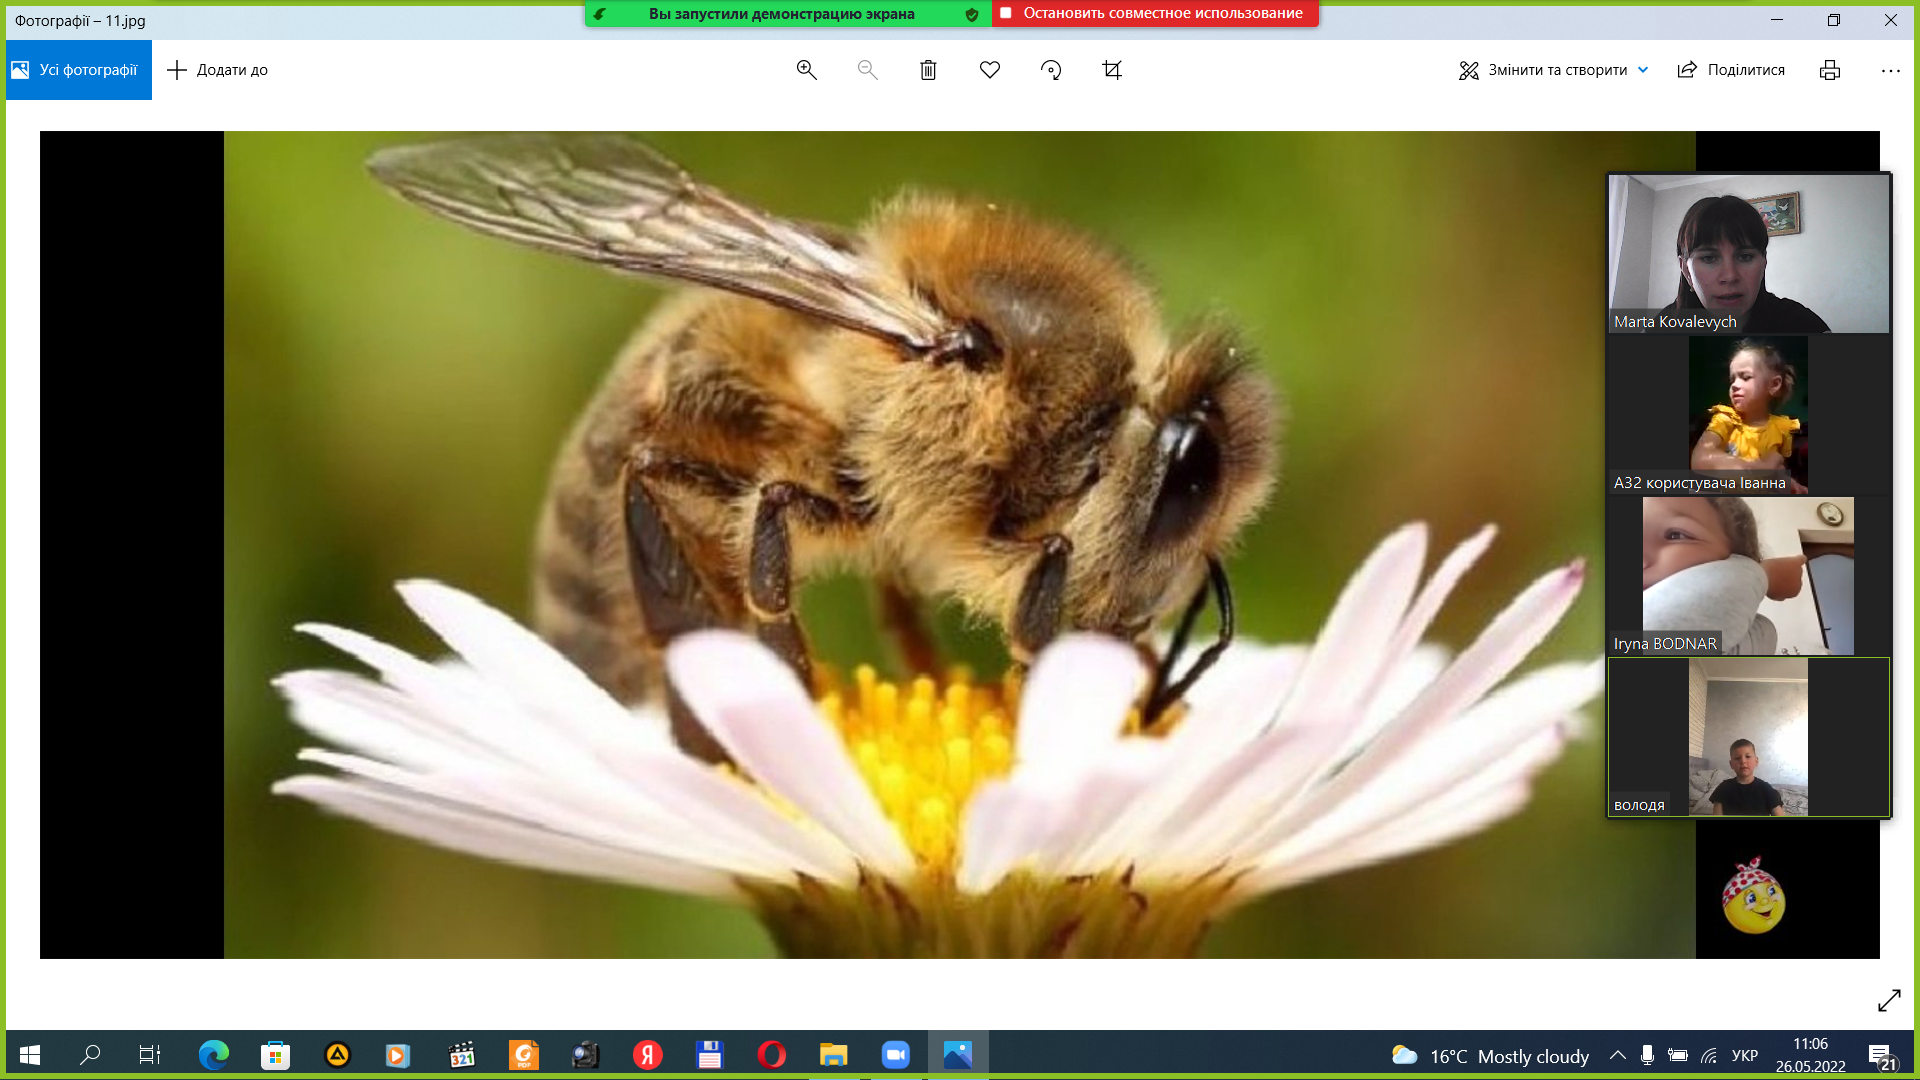Open taskbar search magnifier

pyautogui.click(x=90, y=1055)
